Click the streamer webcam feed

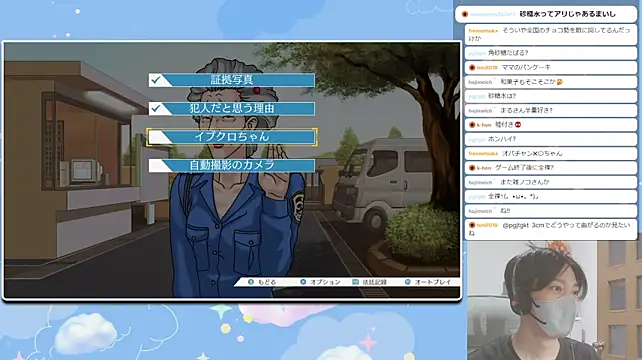[x=554, y=300]
